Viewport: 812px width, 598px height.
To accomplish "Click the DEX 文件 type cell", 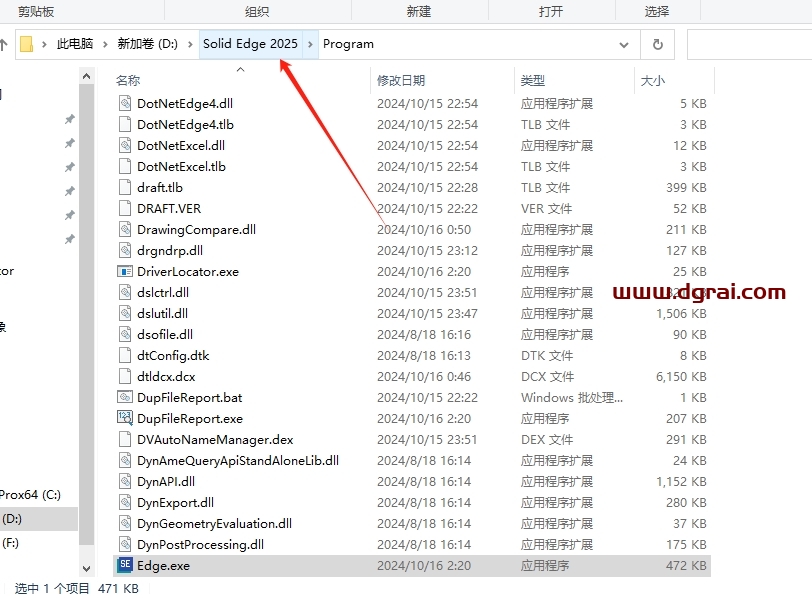I will pos(547,440).
